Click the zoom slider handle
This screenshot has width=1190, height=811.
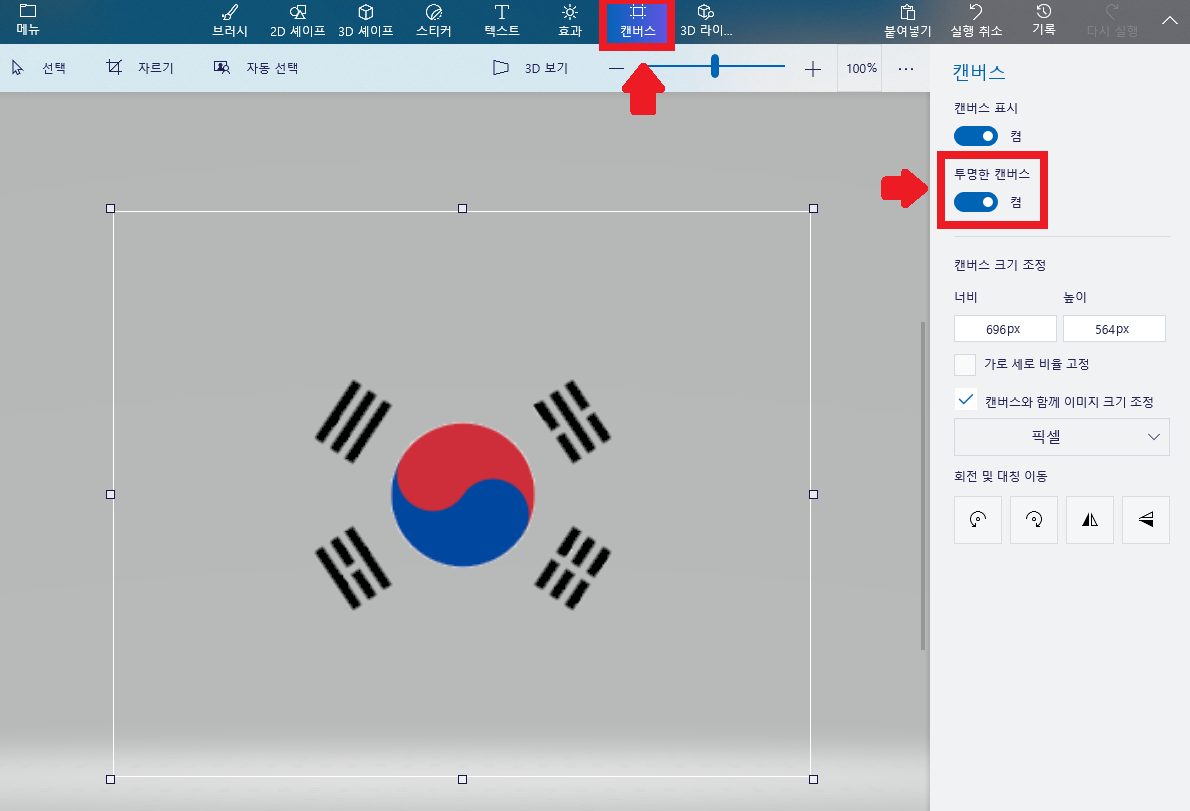point(715,66)
